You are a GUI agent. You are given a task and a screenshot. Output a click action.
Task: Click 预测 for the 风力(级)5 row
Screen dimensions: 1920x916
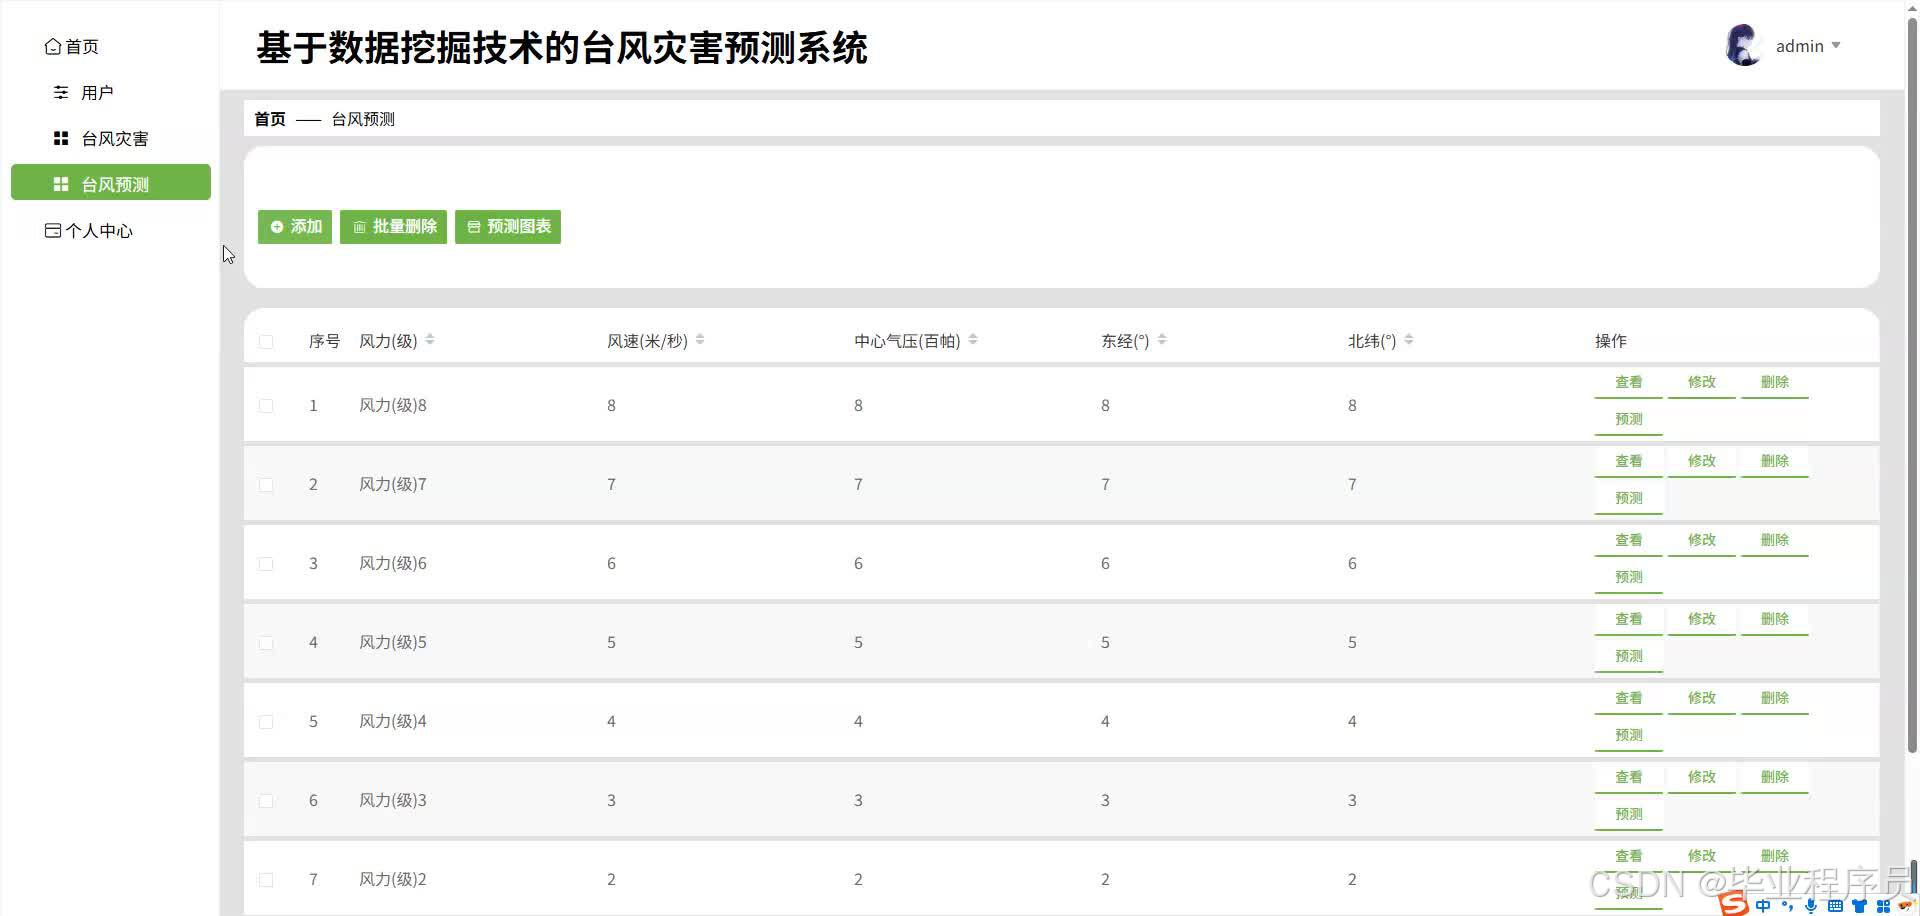point(1629,656)
